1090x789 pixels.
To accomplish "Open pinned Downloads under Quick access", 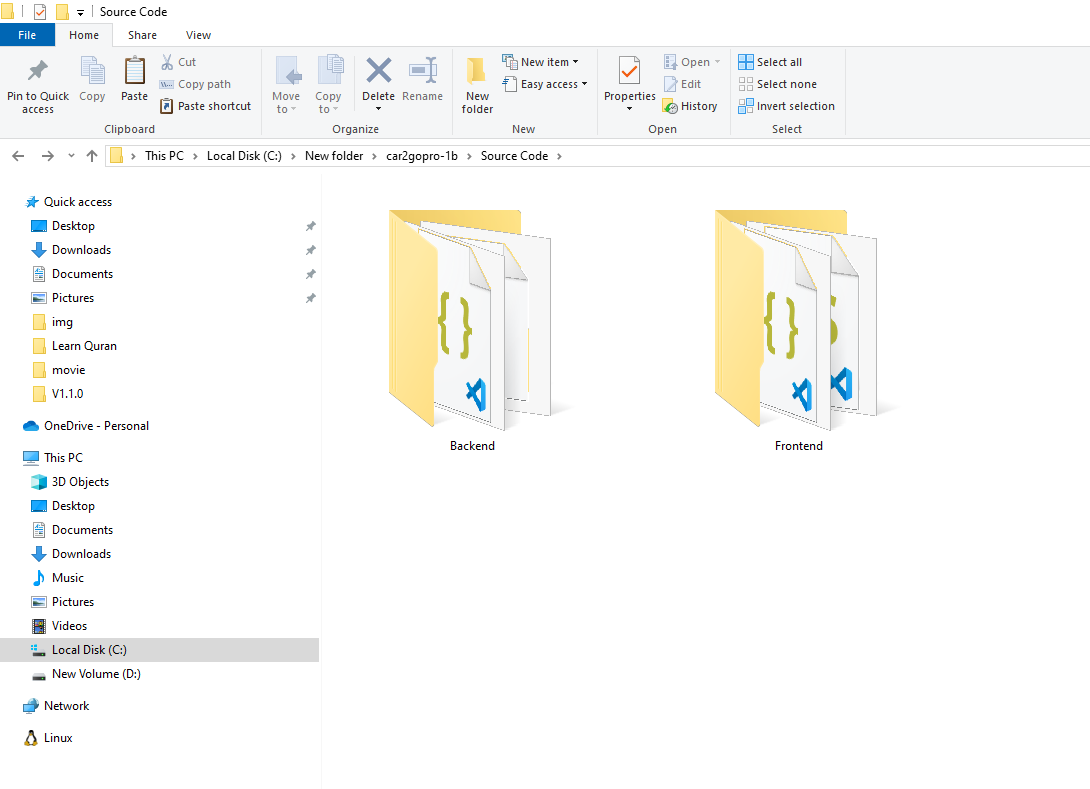I will 81,250.
